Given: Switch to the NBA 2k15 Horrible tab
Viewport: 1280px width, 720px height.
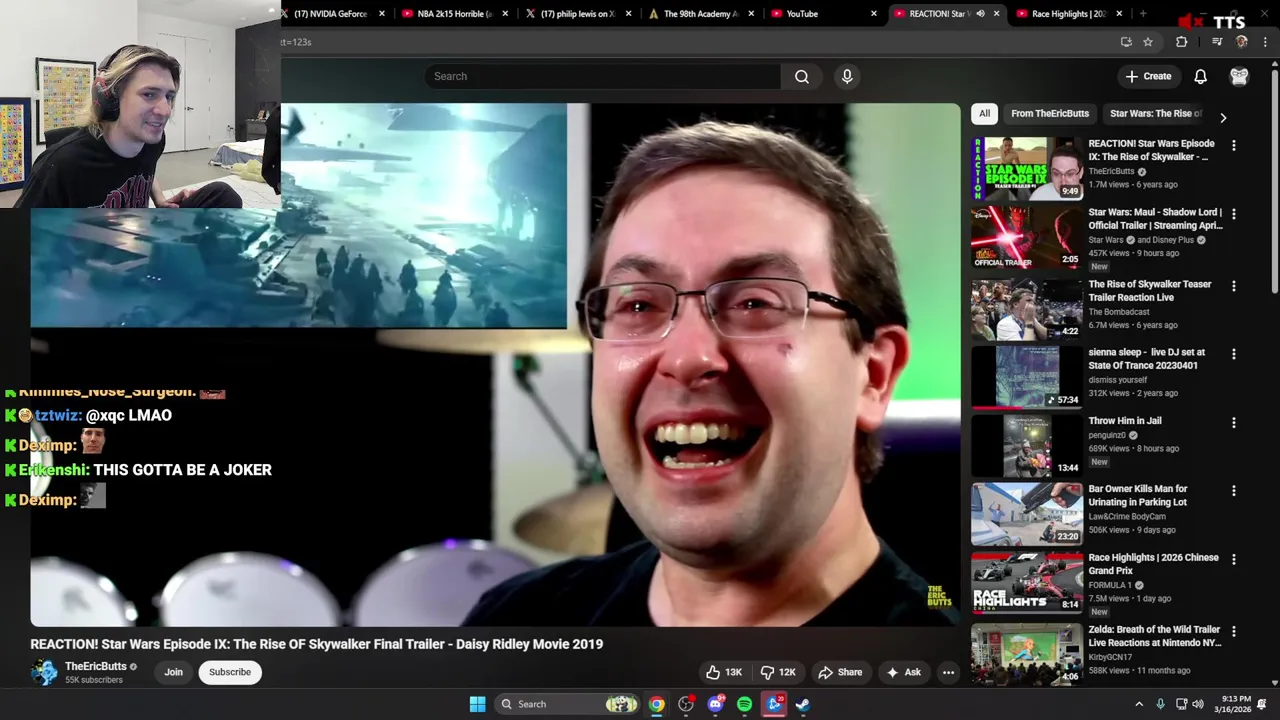Looking at the screenshot, I should (x=455, y=14).
